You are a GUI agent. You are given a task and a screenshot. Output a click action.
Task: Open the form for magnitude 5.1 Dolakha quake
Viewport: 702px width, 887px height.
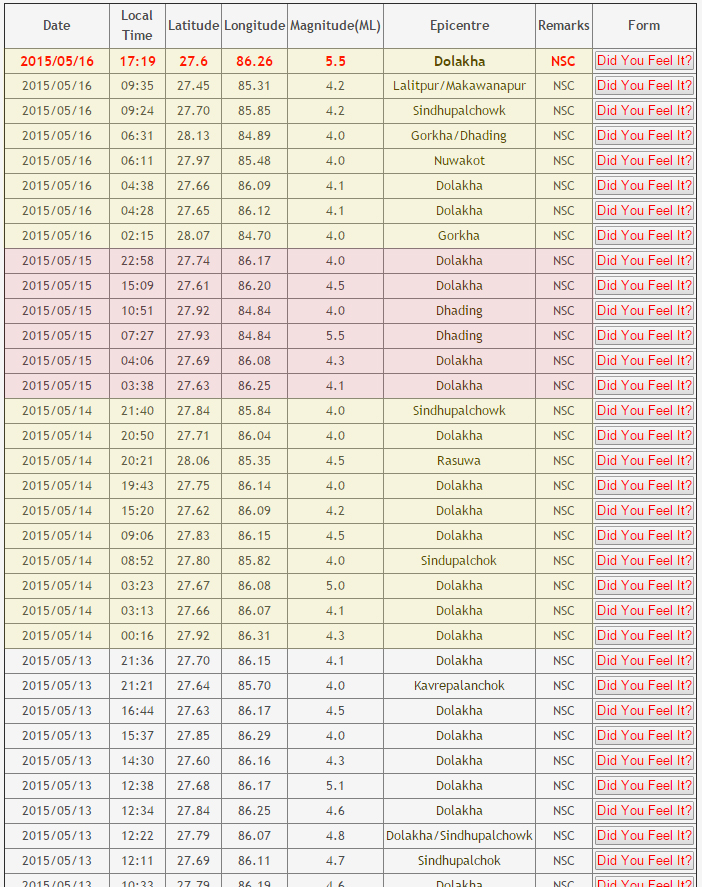point(644,786)
